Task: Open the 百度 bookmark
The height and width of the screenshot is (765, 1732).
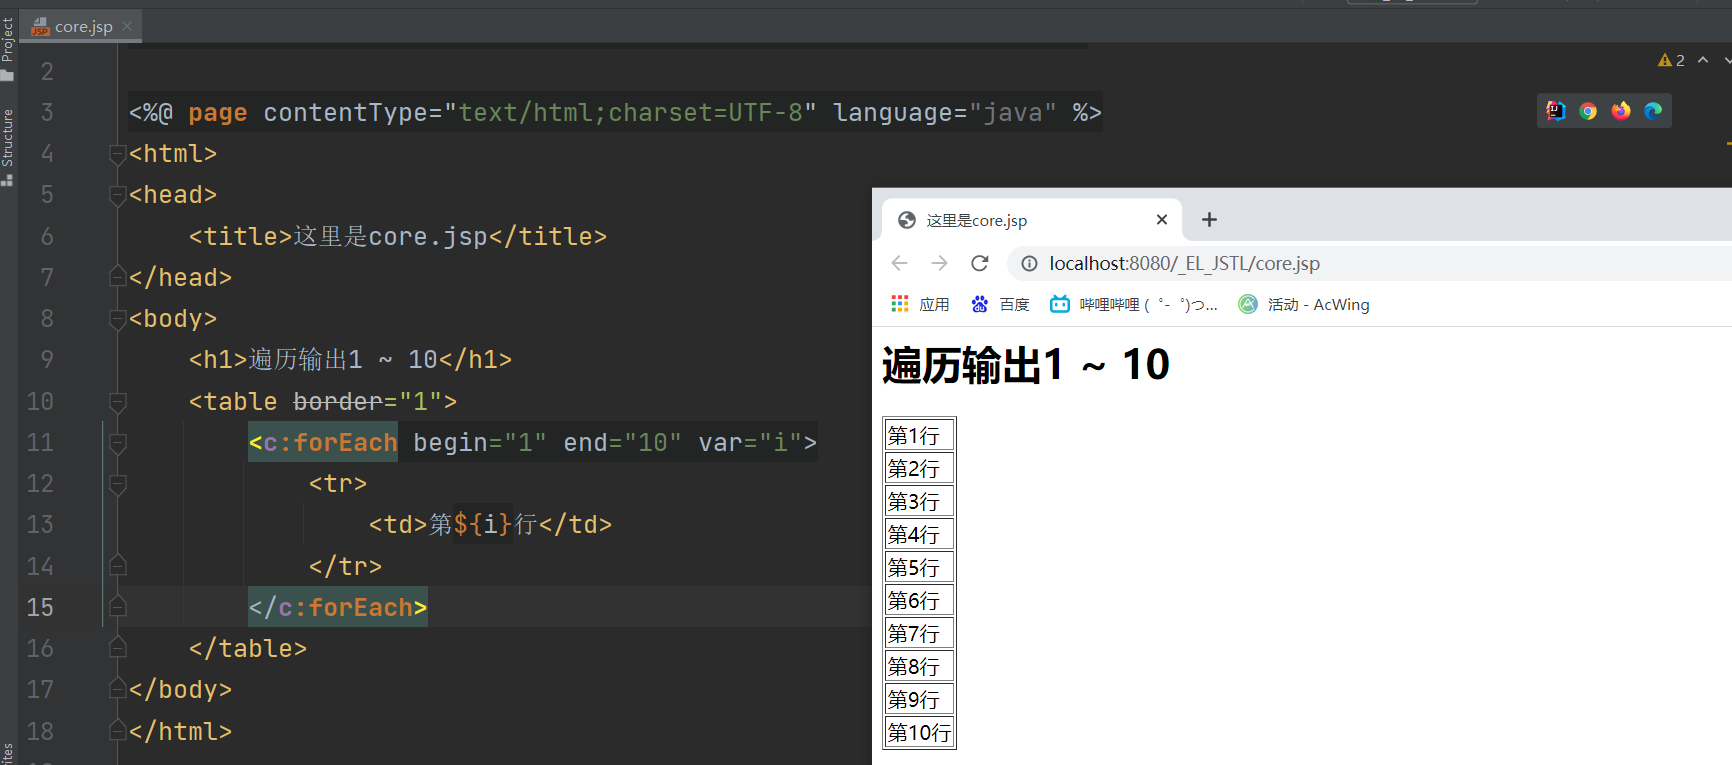Action: click(x=1000, y=304)
